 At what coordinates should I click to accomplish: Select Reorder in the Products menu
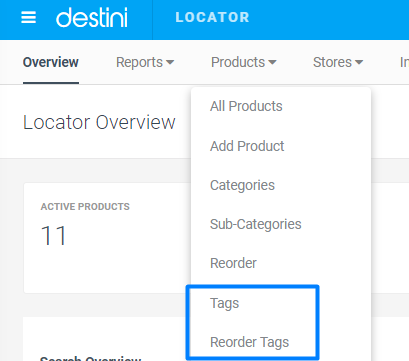[x=233, y=263]
